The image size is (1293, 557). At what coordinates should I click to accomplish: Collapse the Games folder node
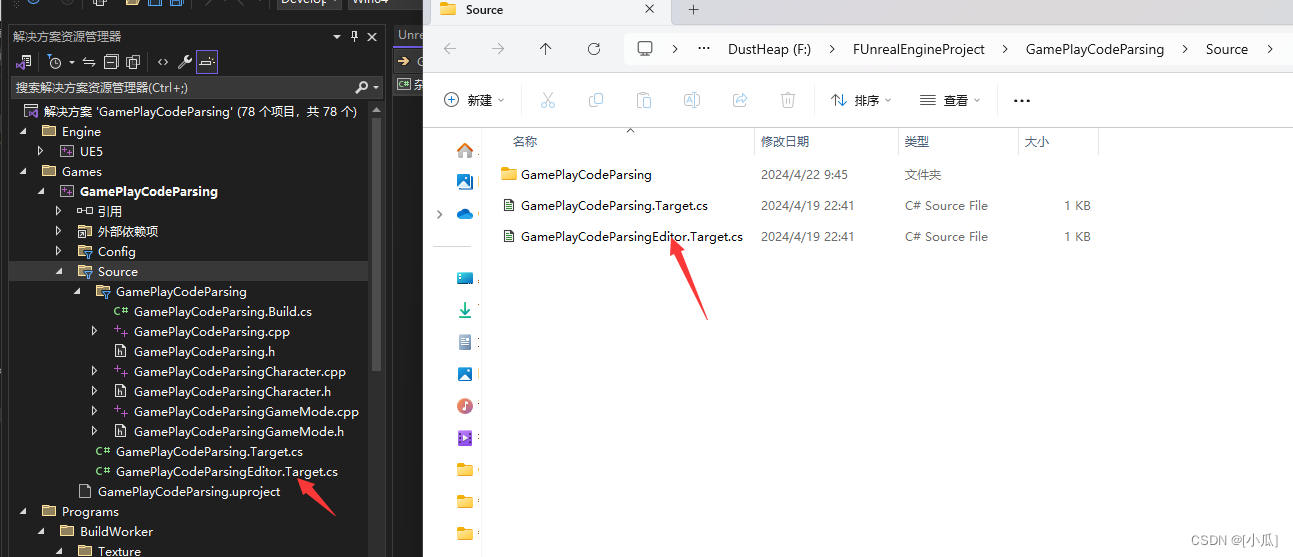click(x=23, y=171)
